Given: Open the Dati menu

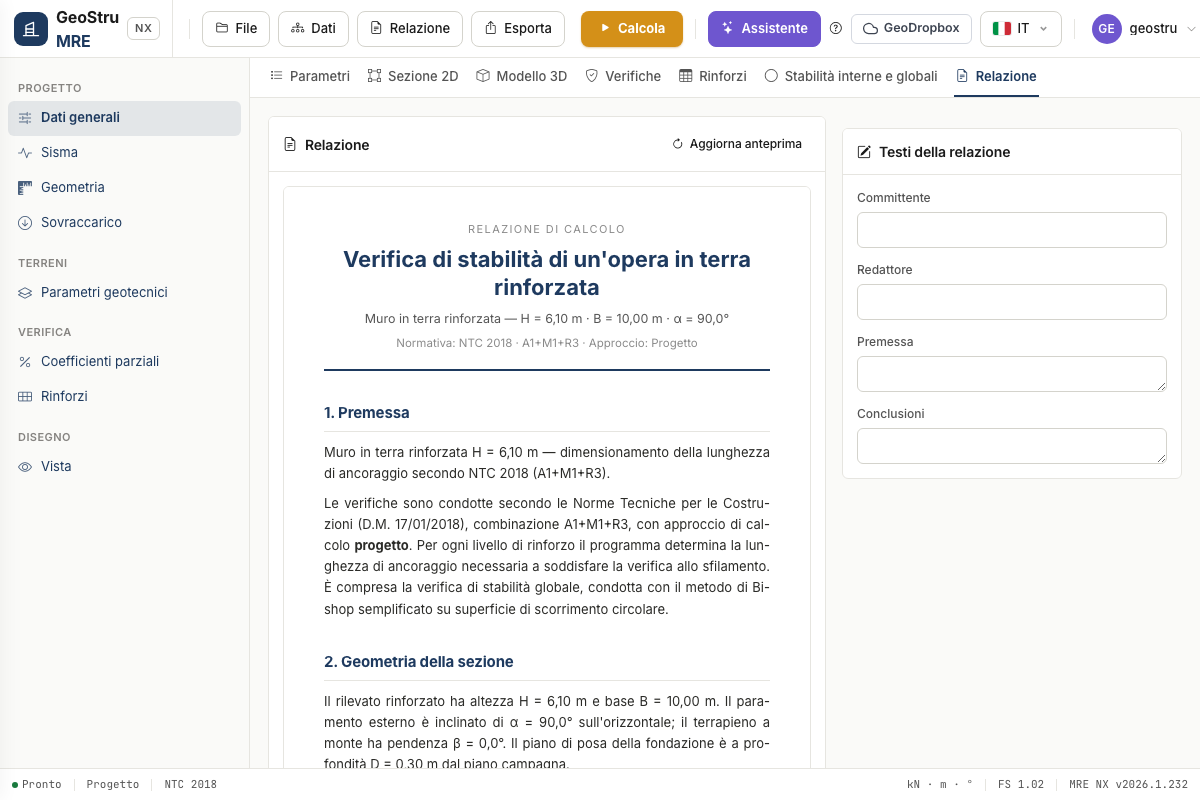Looking at the screenshot, I should pyautogui.click(x=313, y=29).
